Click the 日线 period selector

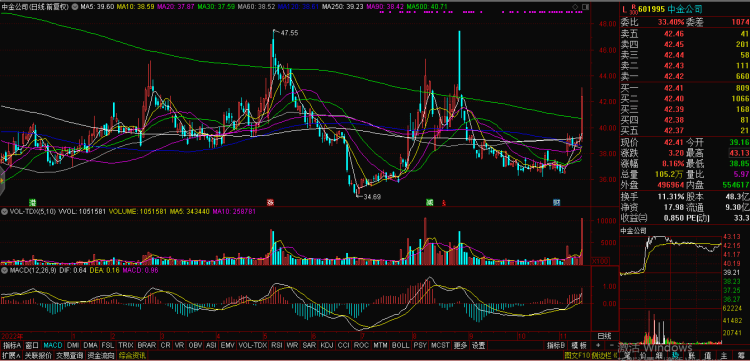pos(604,336)
